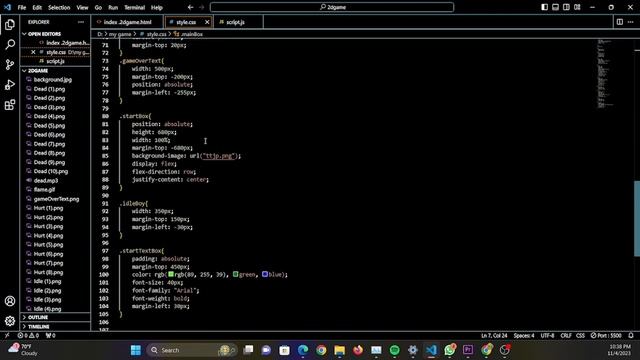Screen dimensions: 640x360
Task: Open the Extensions view
Action: coord(10,105)
